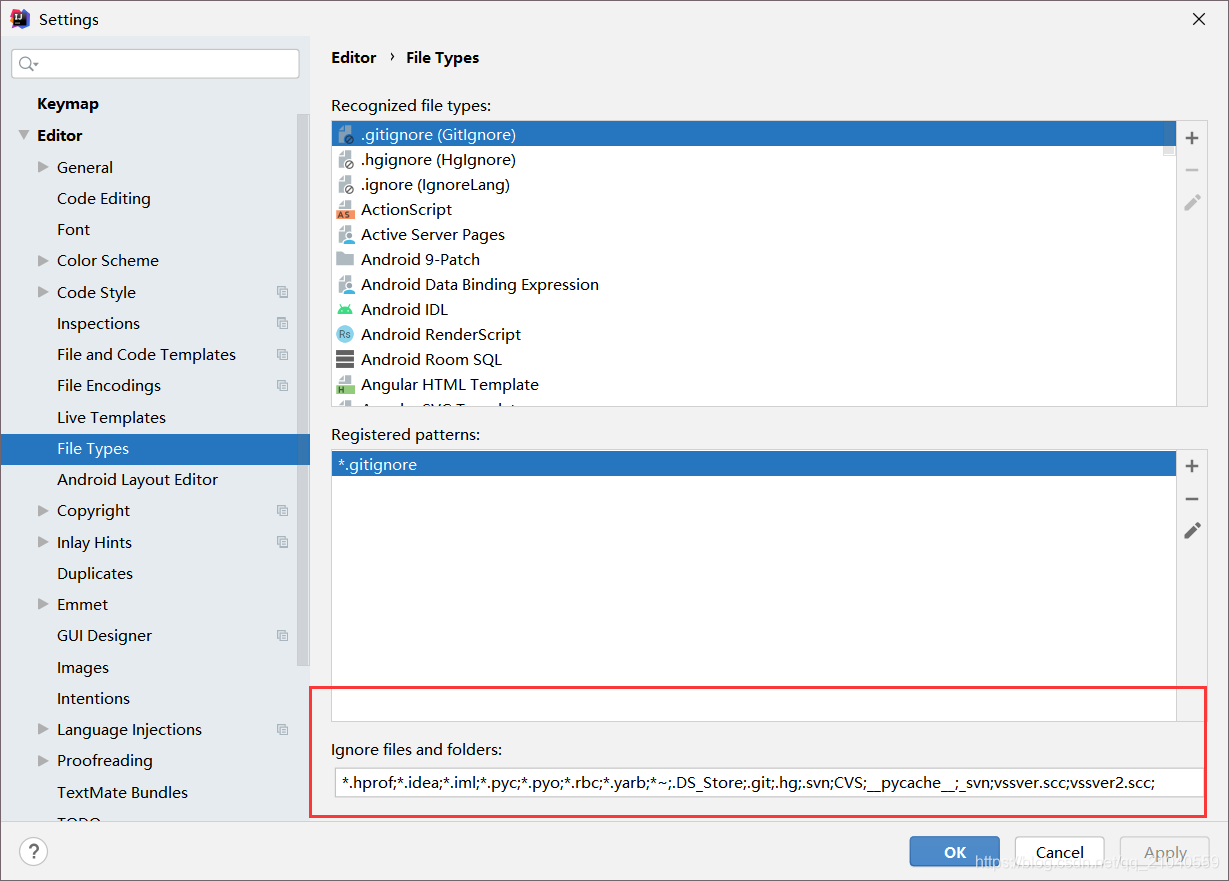Expand the General settings node

(x=43, y=167)
